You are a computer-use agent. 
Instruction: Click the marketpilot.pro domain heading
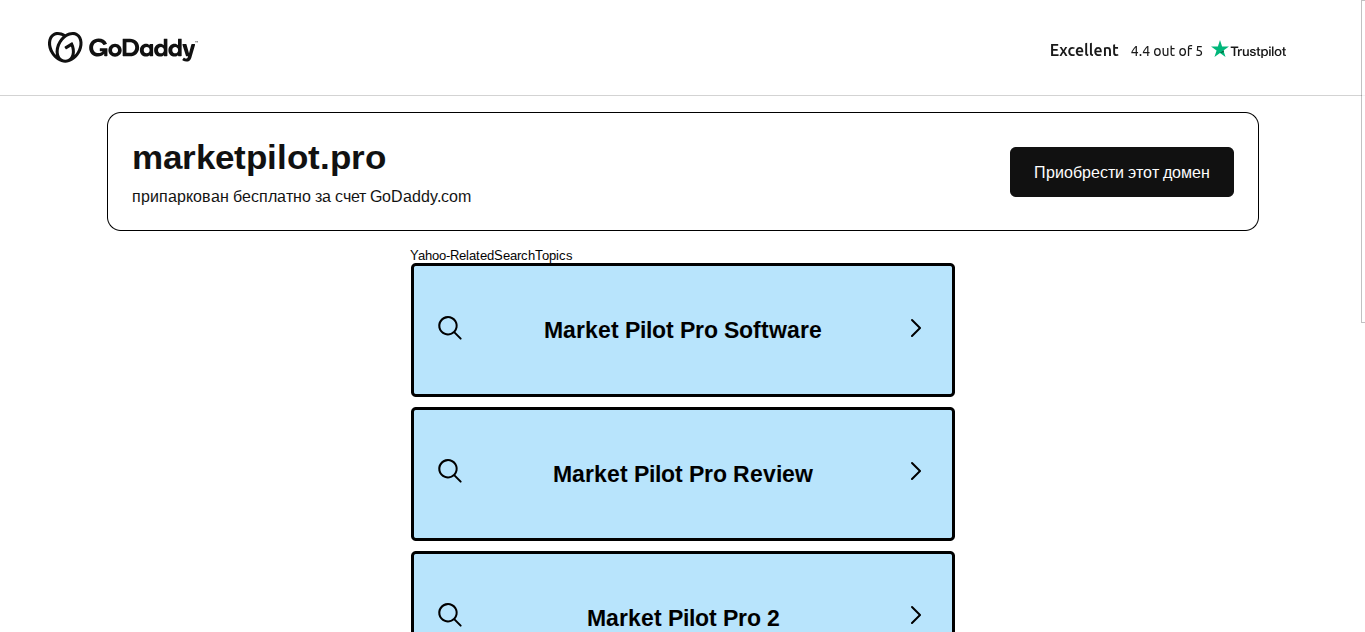(259, 157)
